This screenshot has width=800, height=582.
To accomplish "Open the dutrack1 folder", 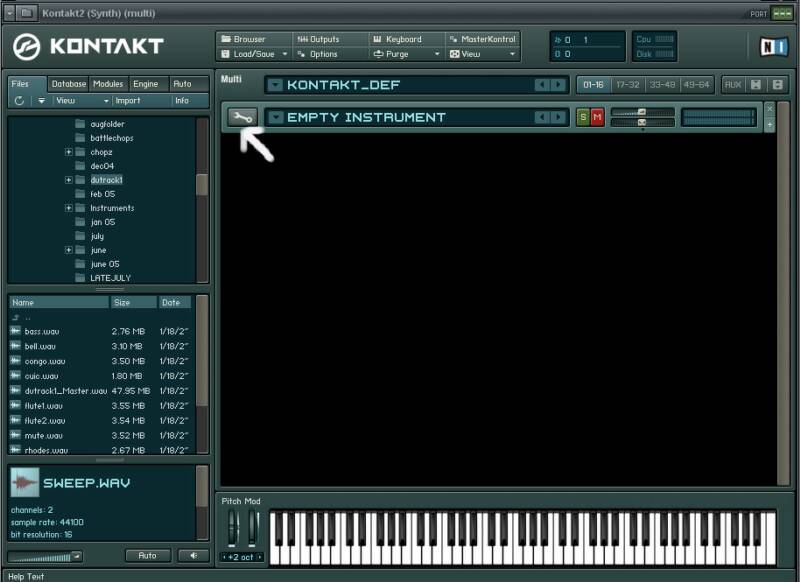I will click(106, 180).
